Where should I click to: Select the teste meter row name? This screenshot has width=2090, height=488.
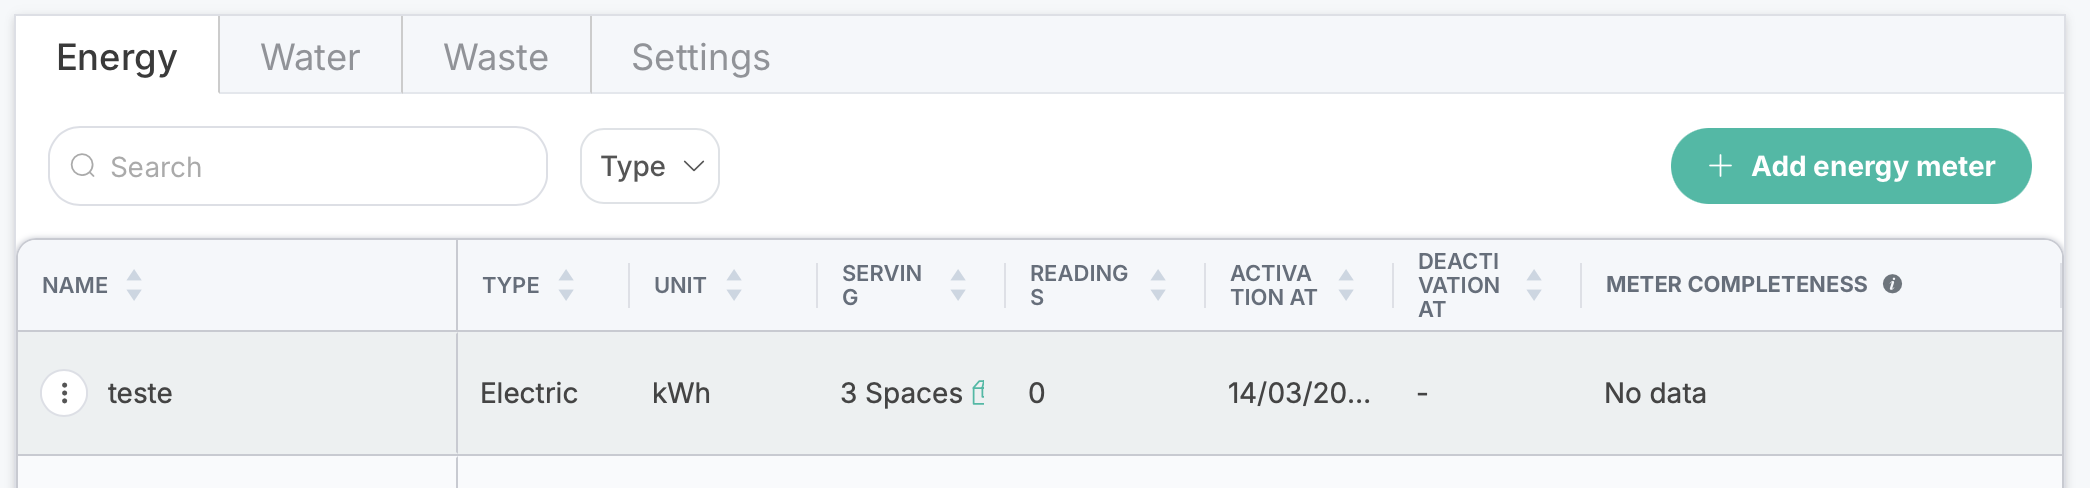tap(140, 393)
